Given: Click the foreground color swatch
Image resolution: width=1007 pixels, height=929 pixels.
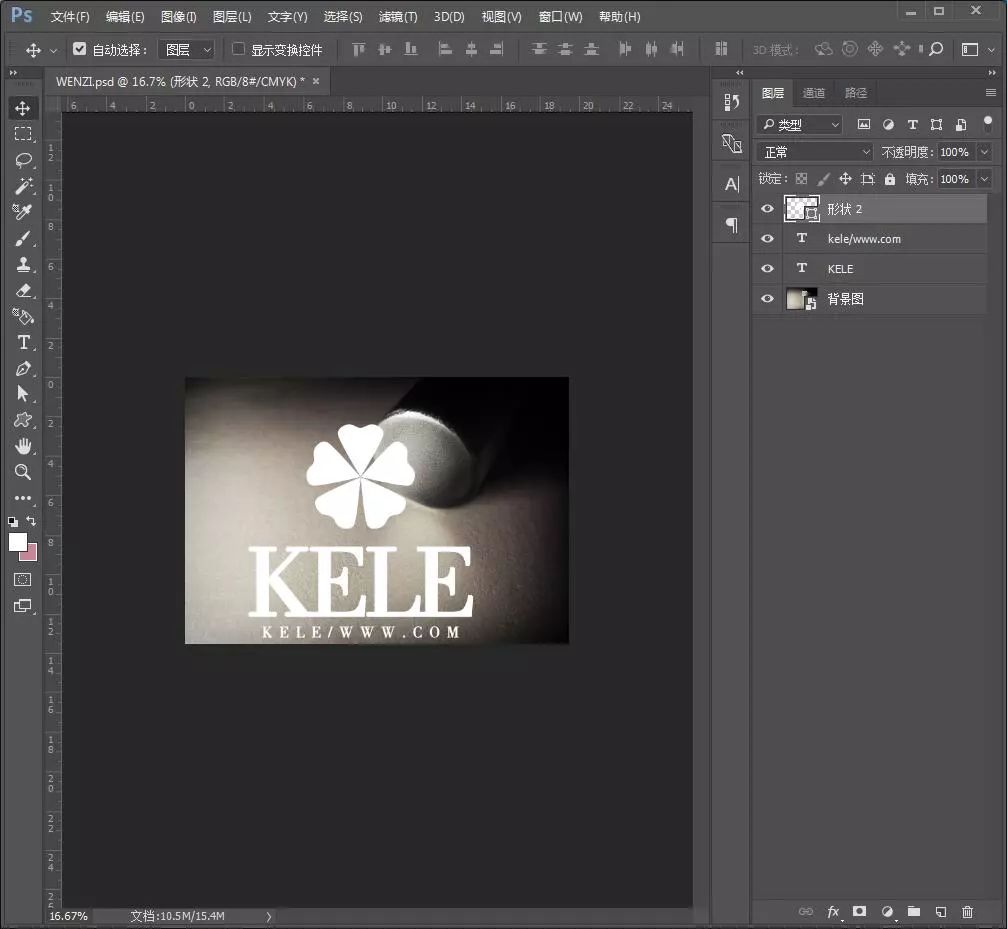Looking at the screenshot, I should click(18, 541).
